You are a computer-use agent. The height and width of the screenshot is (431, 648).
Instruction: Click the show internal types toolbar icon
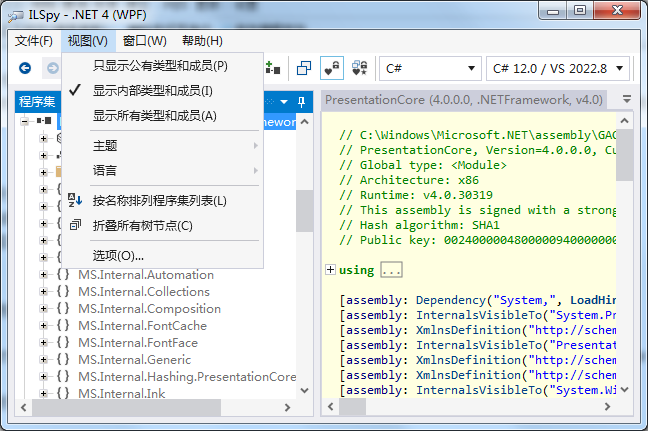coord(332,69)
